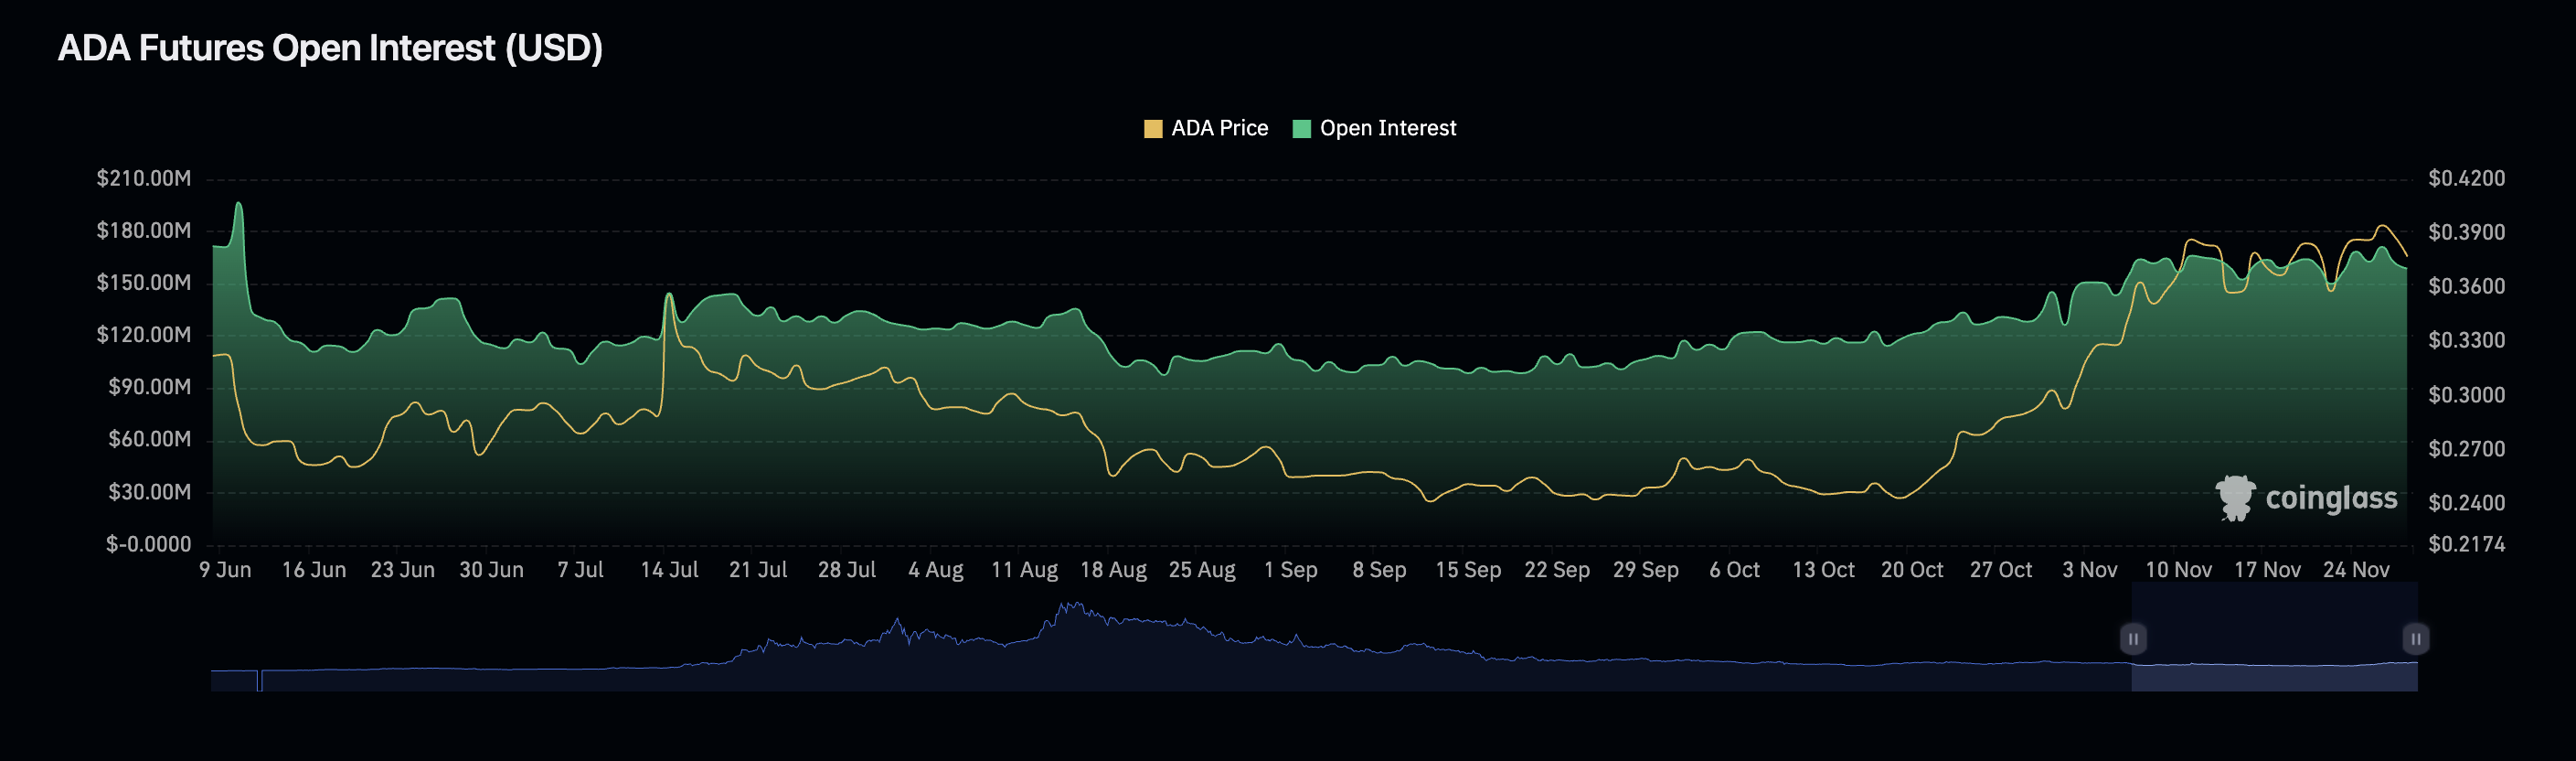Click the $150.00M left axis label

click(x=143, y=283)
